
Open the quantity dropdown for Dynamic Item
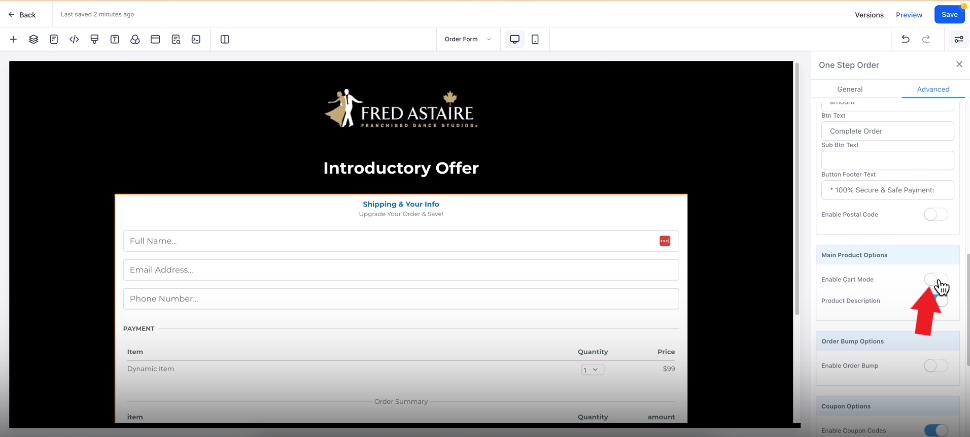(593, 370)
